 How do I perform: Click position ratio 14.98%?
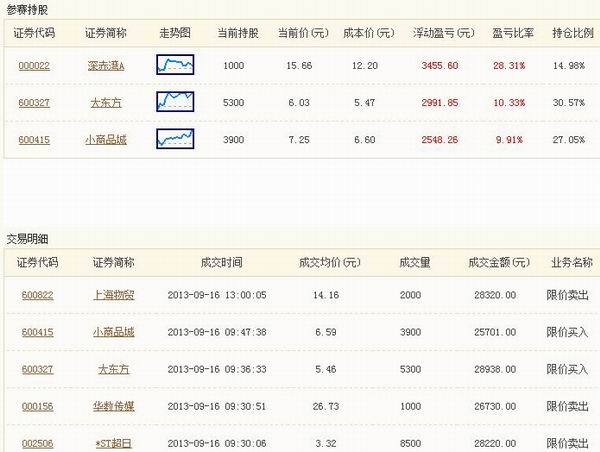pos(569,66)
